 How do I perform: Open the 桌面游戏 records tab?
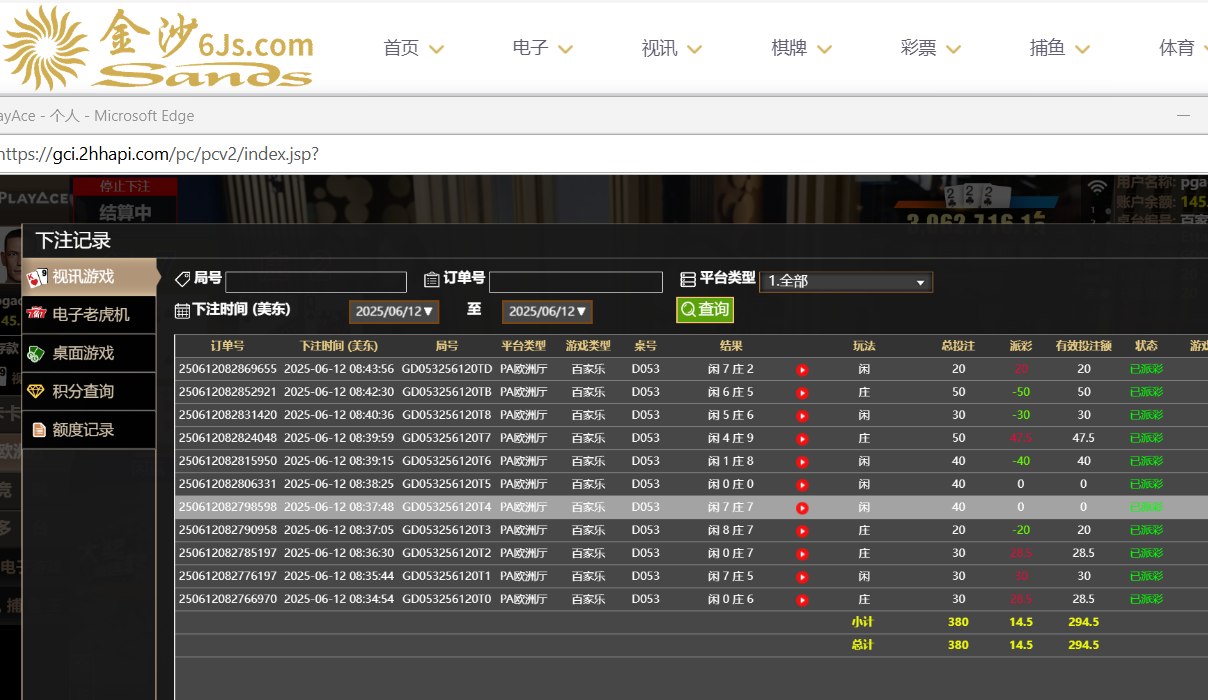point(83,353)
